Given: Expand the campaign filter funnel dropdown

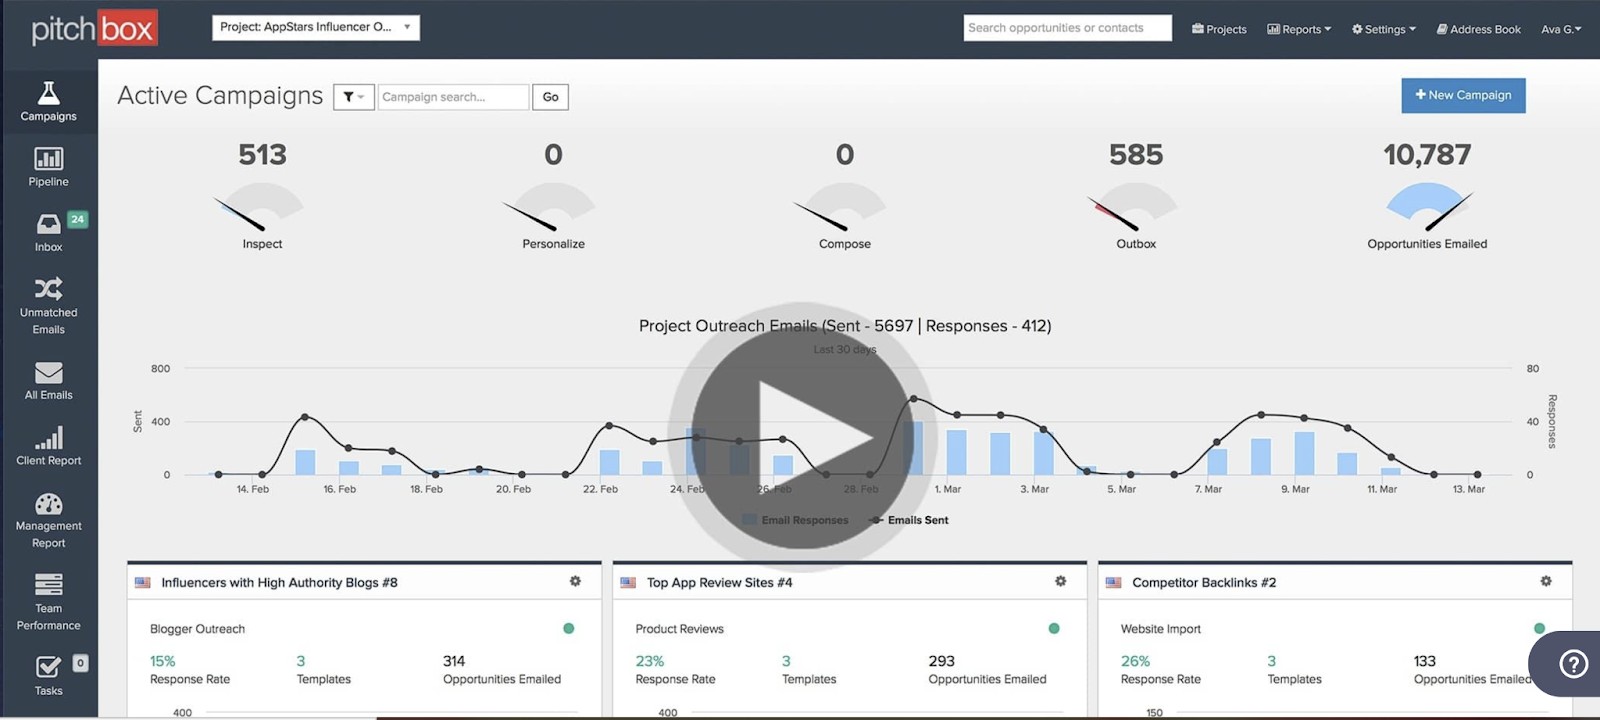Looking at the screenshot, I should (x=354, y=97).
